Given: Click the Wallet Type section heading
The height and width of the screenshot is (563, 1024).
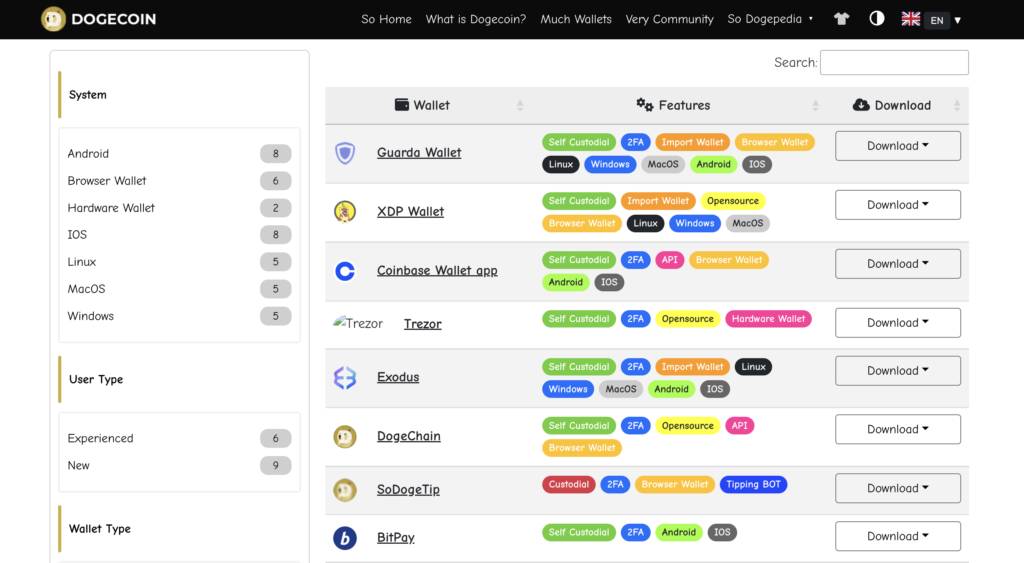Looking at the screenshot, I should [x=99, y=529].
